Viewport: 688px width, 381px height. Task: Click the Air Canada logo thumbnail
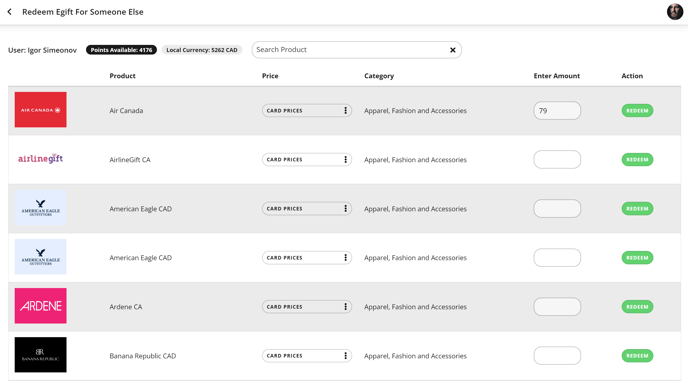[40, 110]
